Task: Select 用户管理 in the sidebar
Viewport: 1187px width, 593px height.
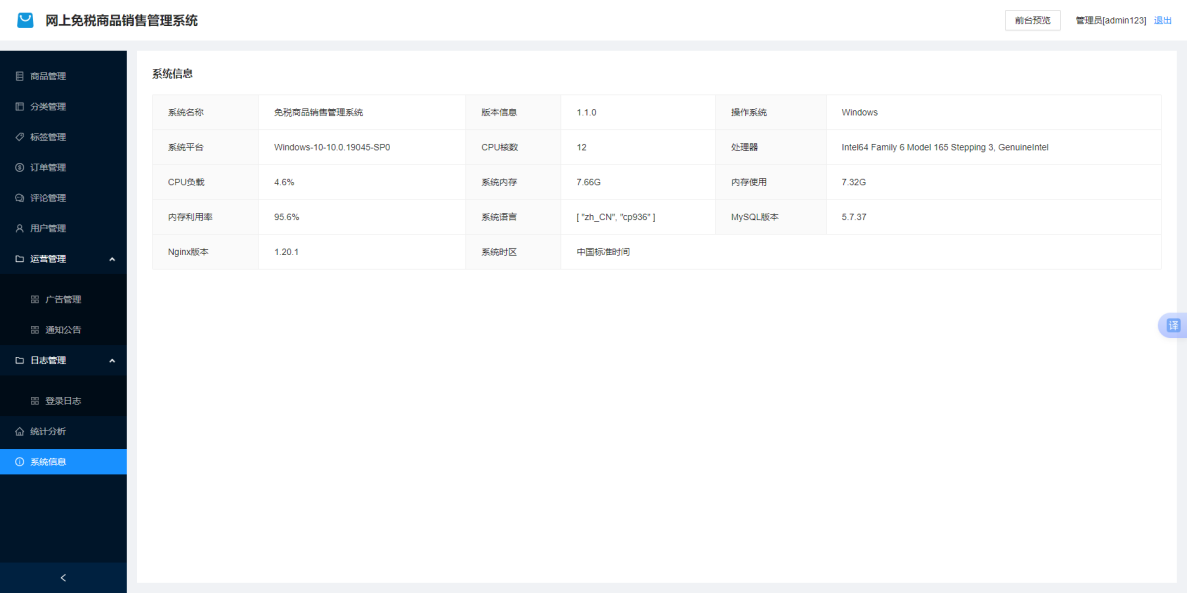Action: [64, 228]
